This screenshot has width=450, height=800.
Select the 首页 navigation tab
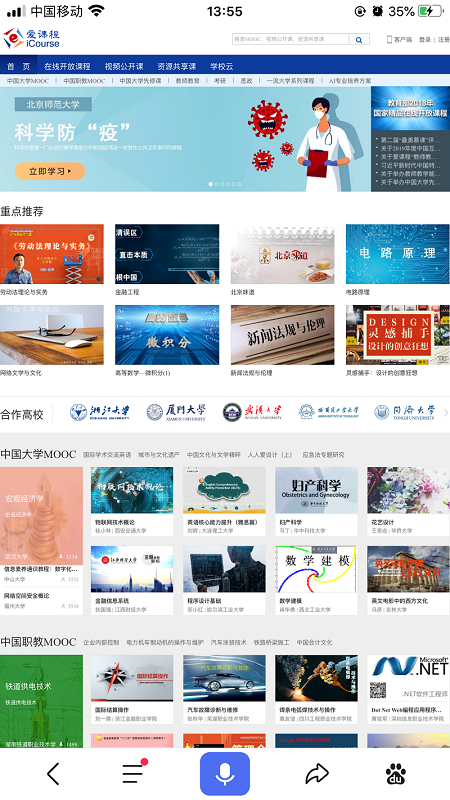18,66
